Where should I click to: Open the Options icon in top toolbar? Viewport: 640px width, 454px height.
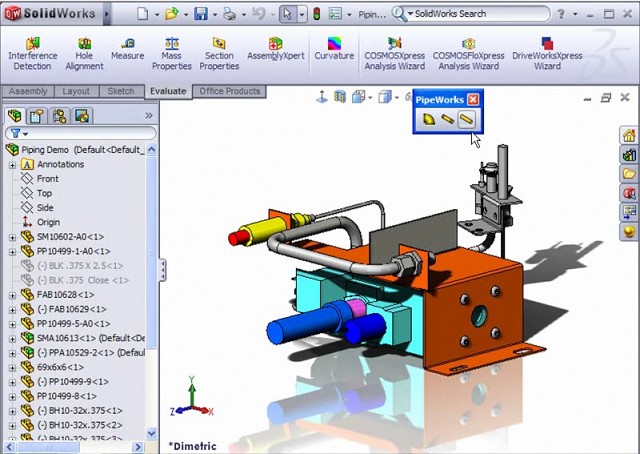(x=335, y=14)
